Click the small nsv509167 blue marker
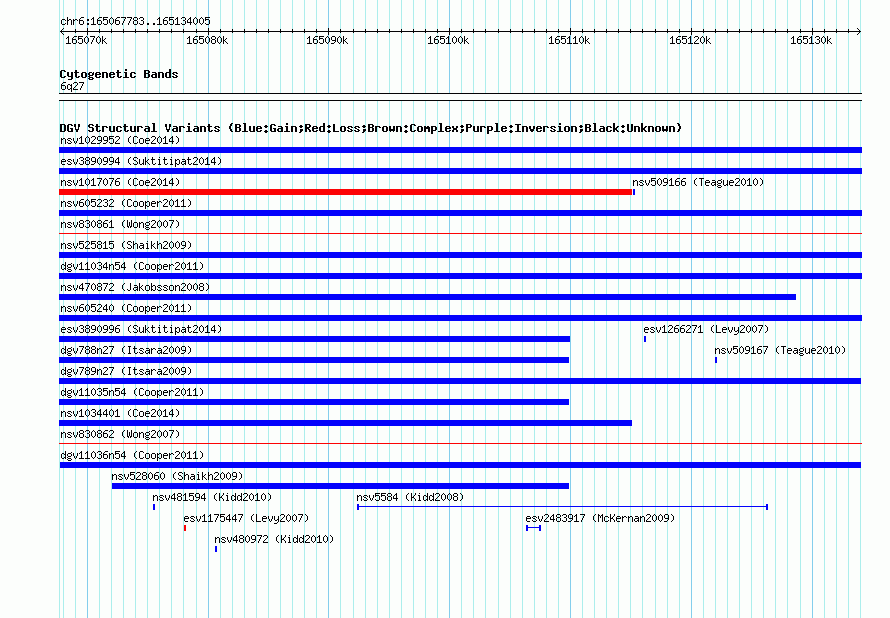890x618 pixels. coord(716,360)
